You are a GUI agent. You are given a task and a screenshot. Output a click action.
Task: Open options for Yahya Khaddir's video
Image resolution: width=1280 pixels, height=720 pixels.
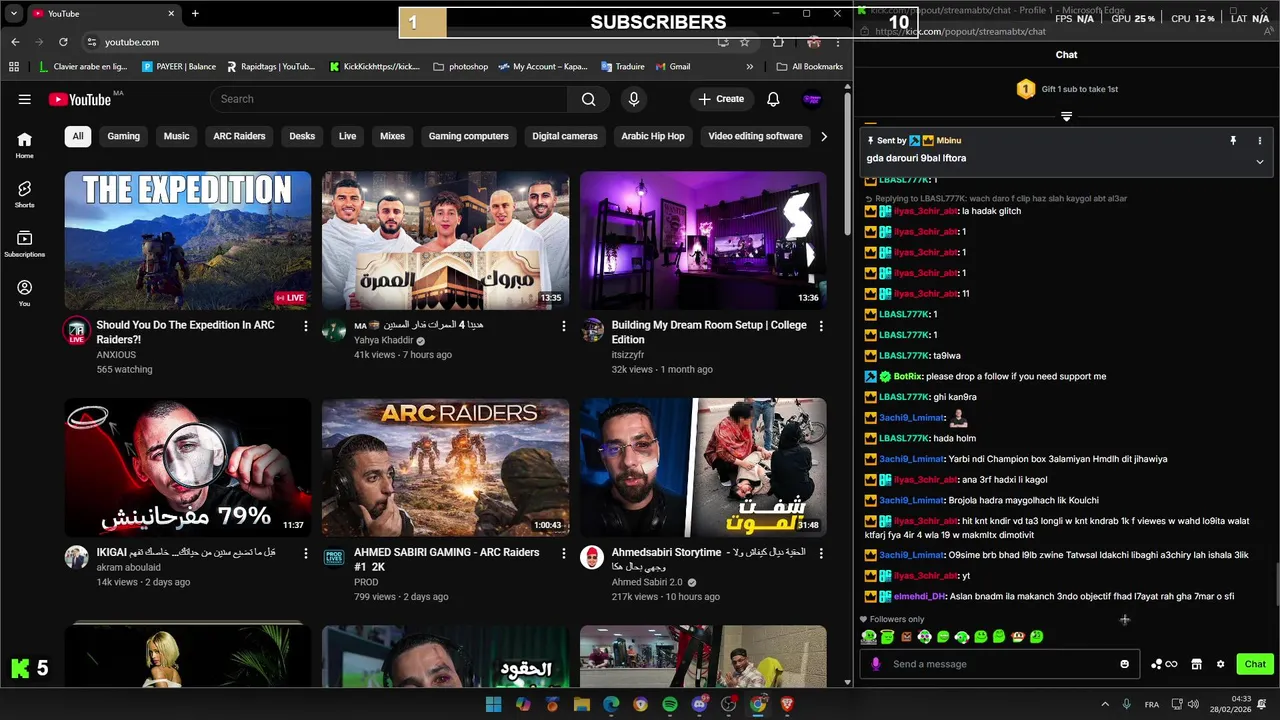(x=563, y=326)
